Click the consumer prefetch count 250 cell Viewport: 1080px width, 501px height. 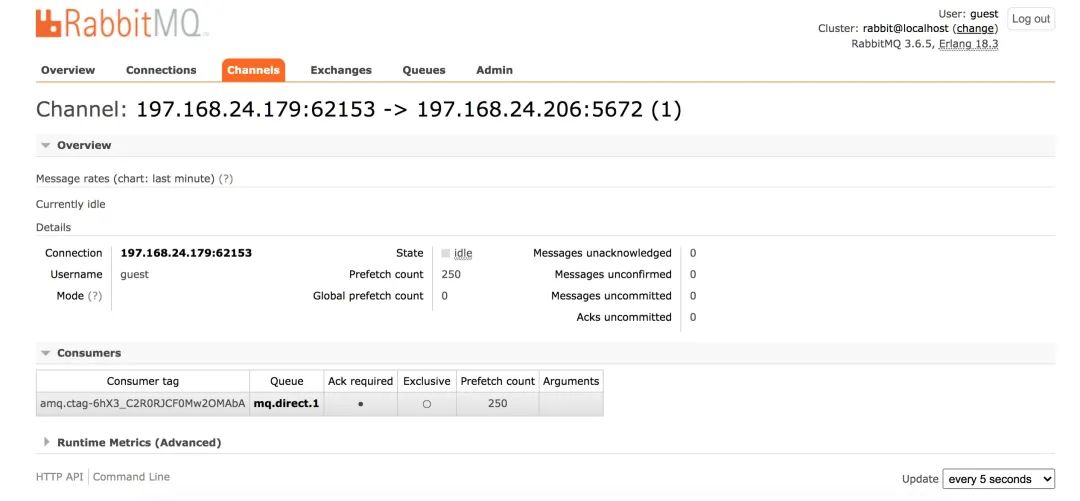coord(497,404)
